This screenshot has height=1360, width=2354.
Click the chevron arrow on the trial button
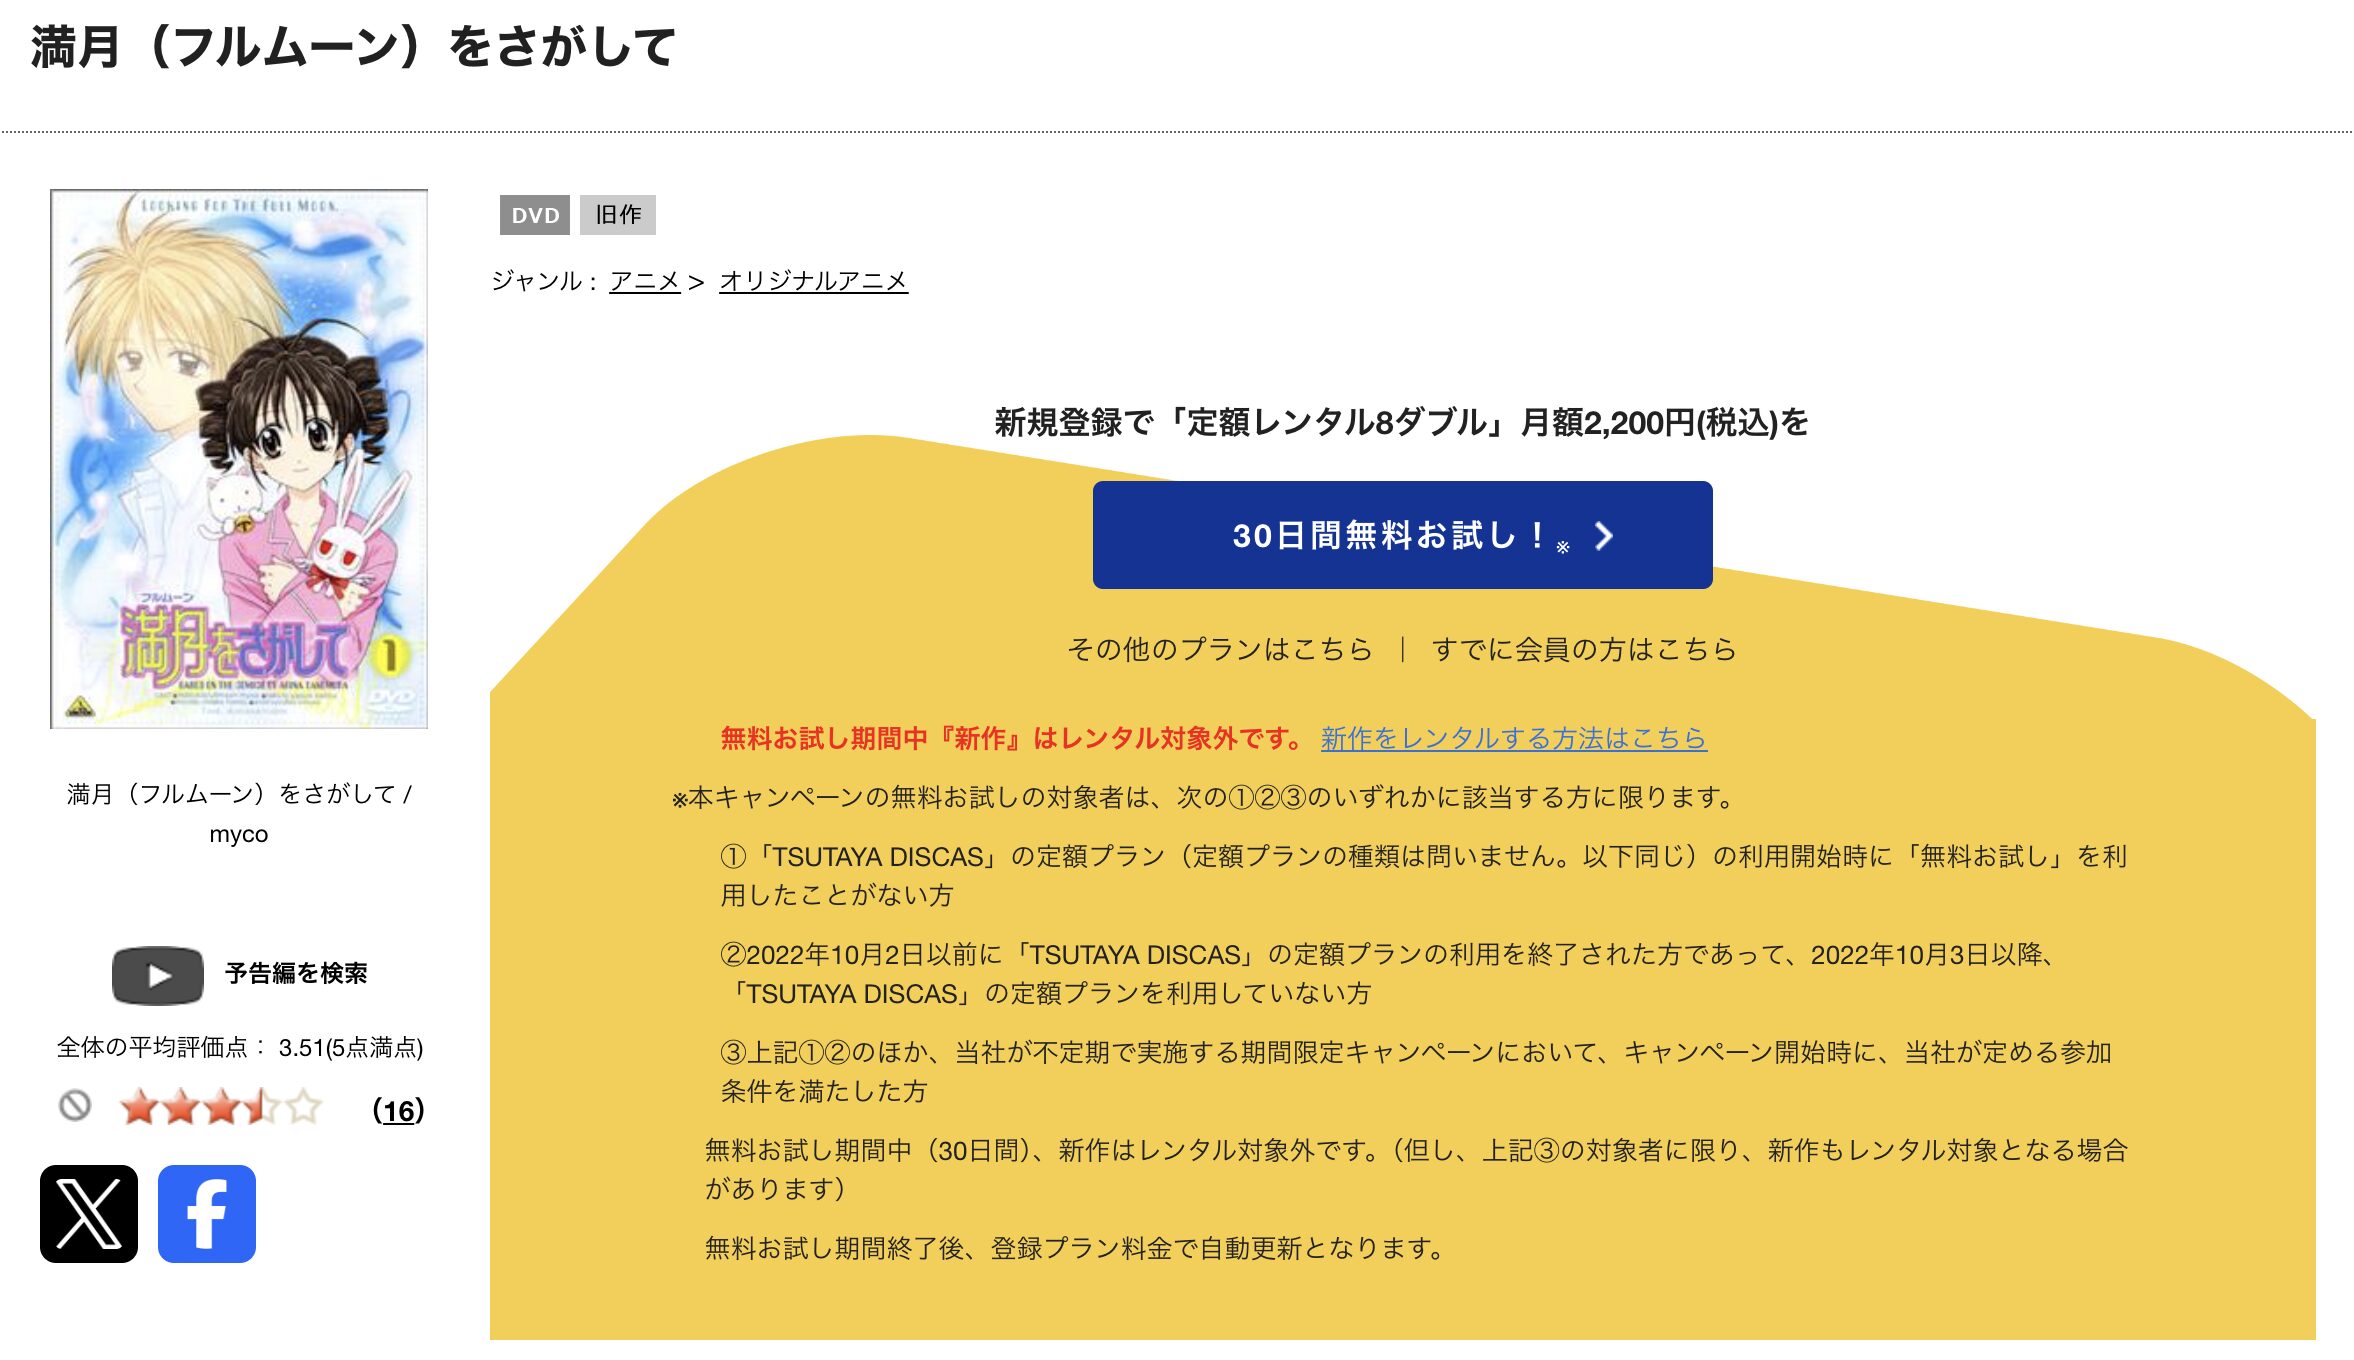1604,536
